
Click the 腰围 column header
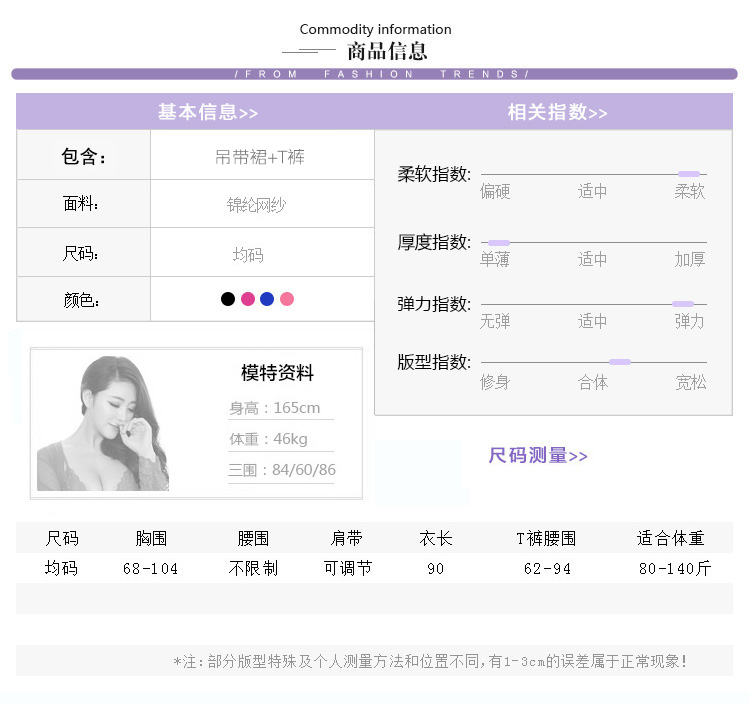(x=253, y=538)
